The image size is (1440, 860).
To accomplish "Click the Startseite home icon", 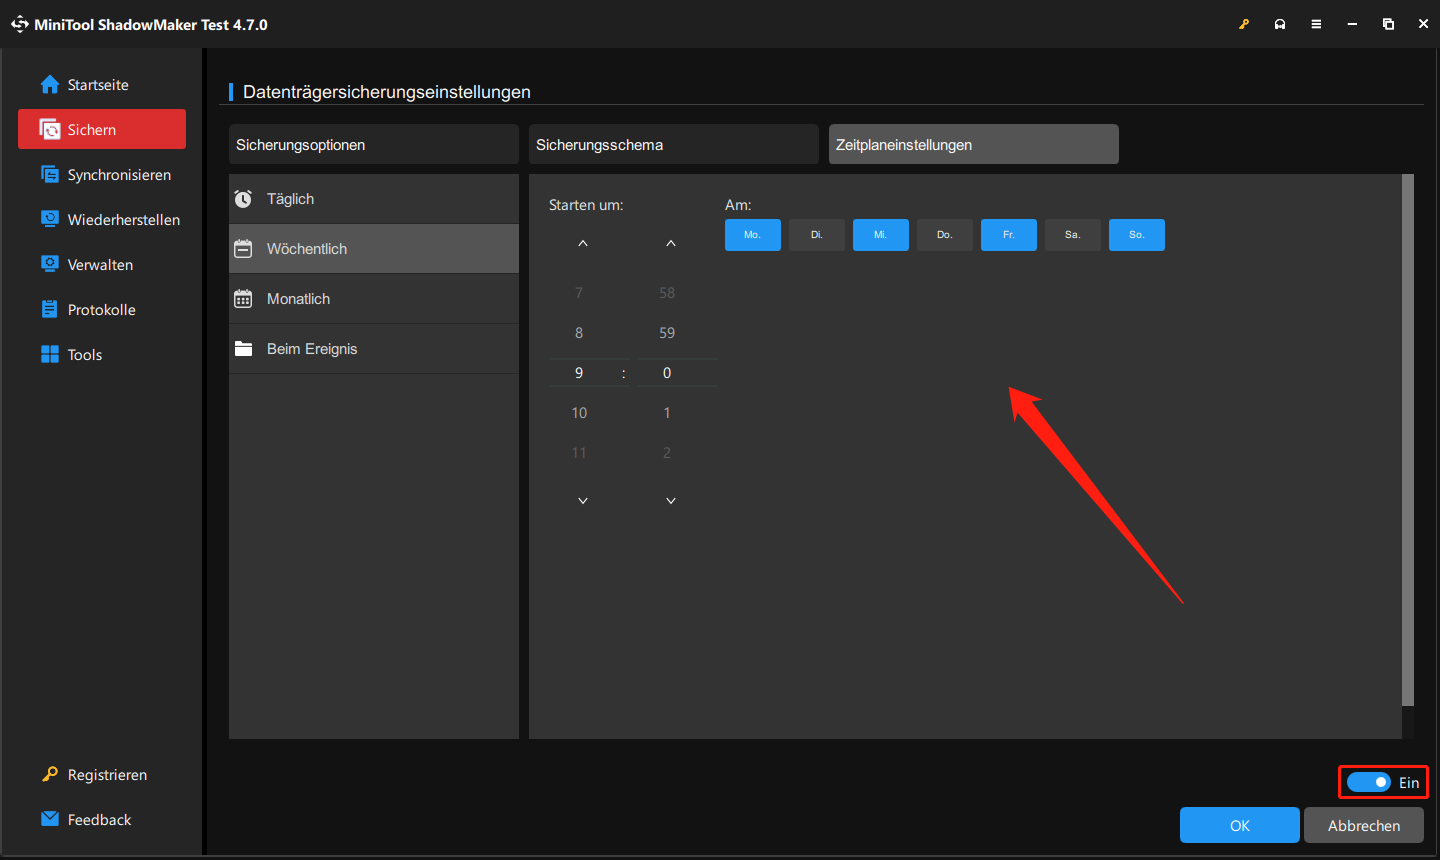I will [x=50, y=85].
